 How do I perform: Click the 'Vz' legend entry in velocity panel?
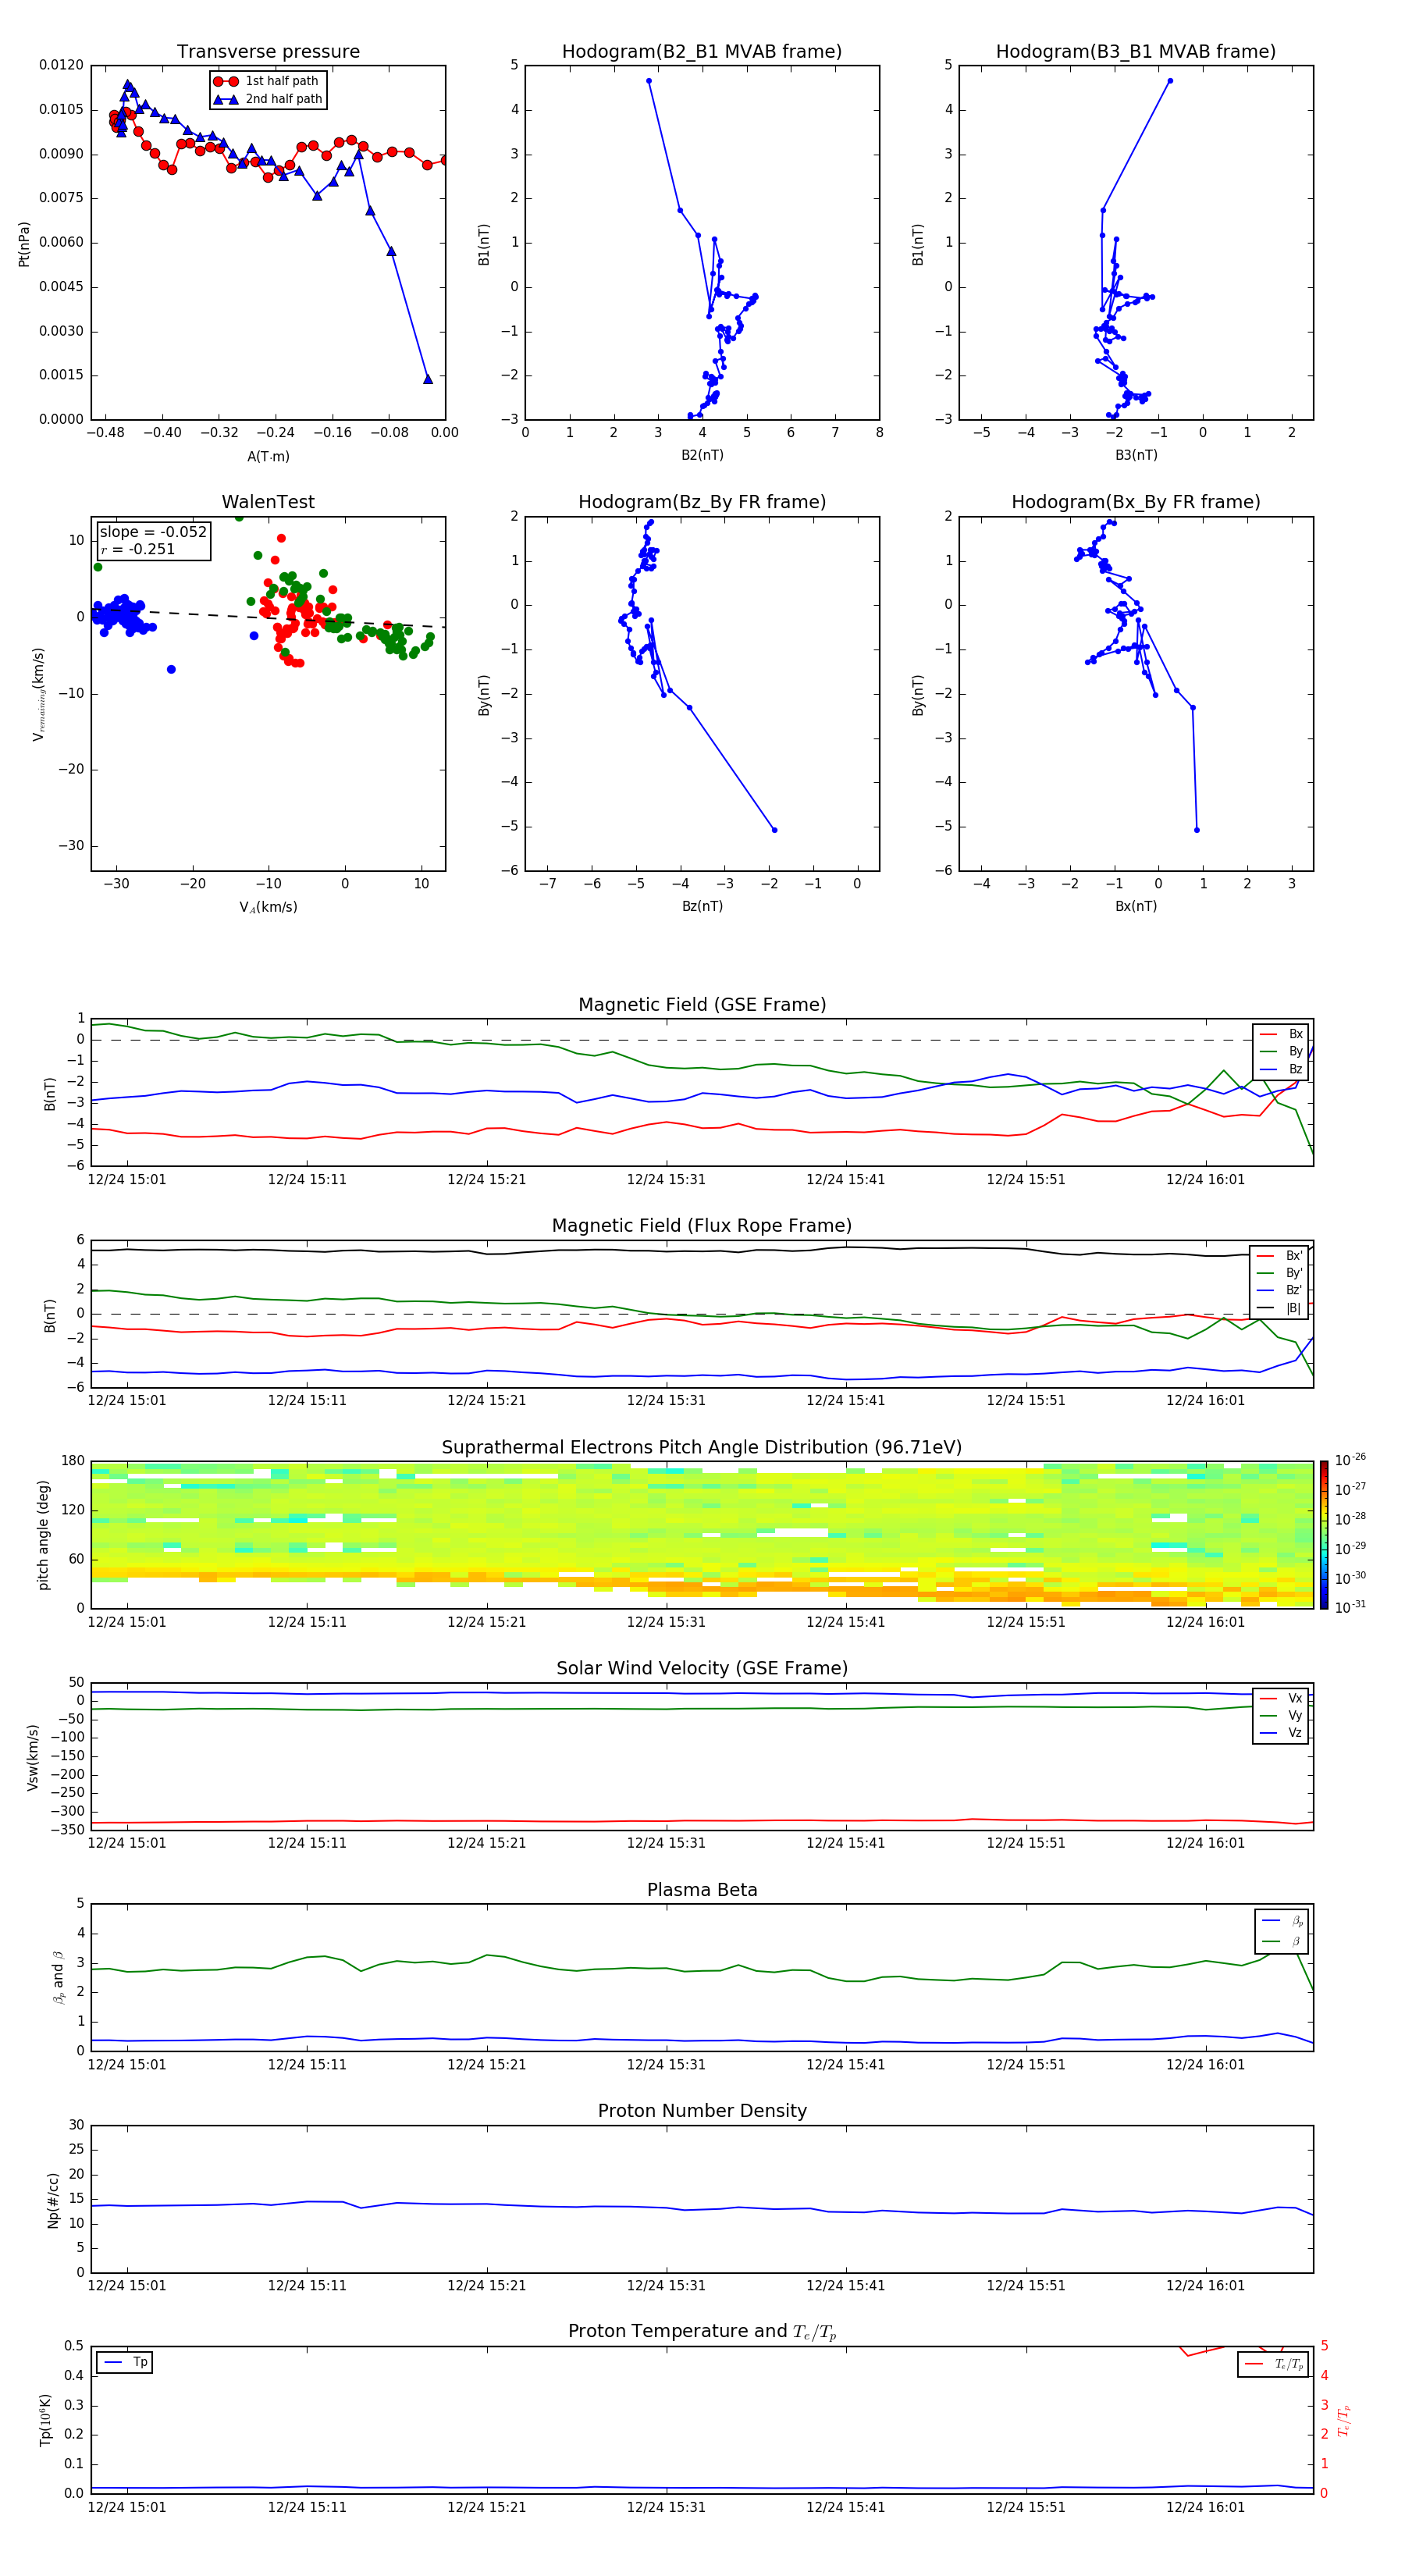coord(1282,1733)
